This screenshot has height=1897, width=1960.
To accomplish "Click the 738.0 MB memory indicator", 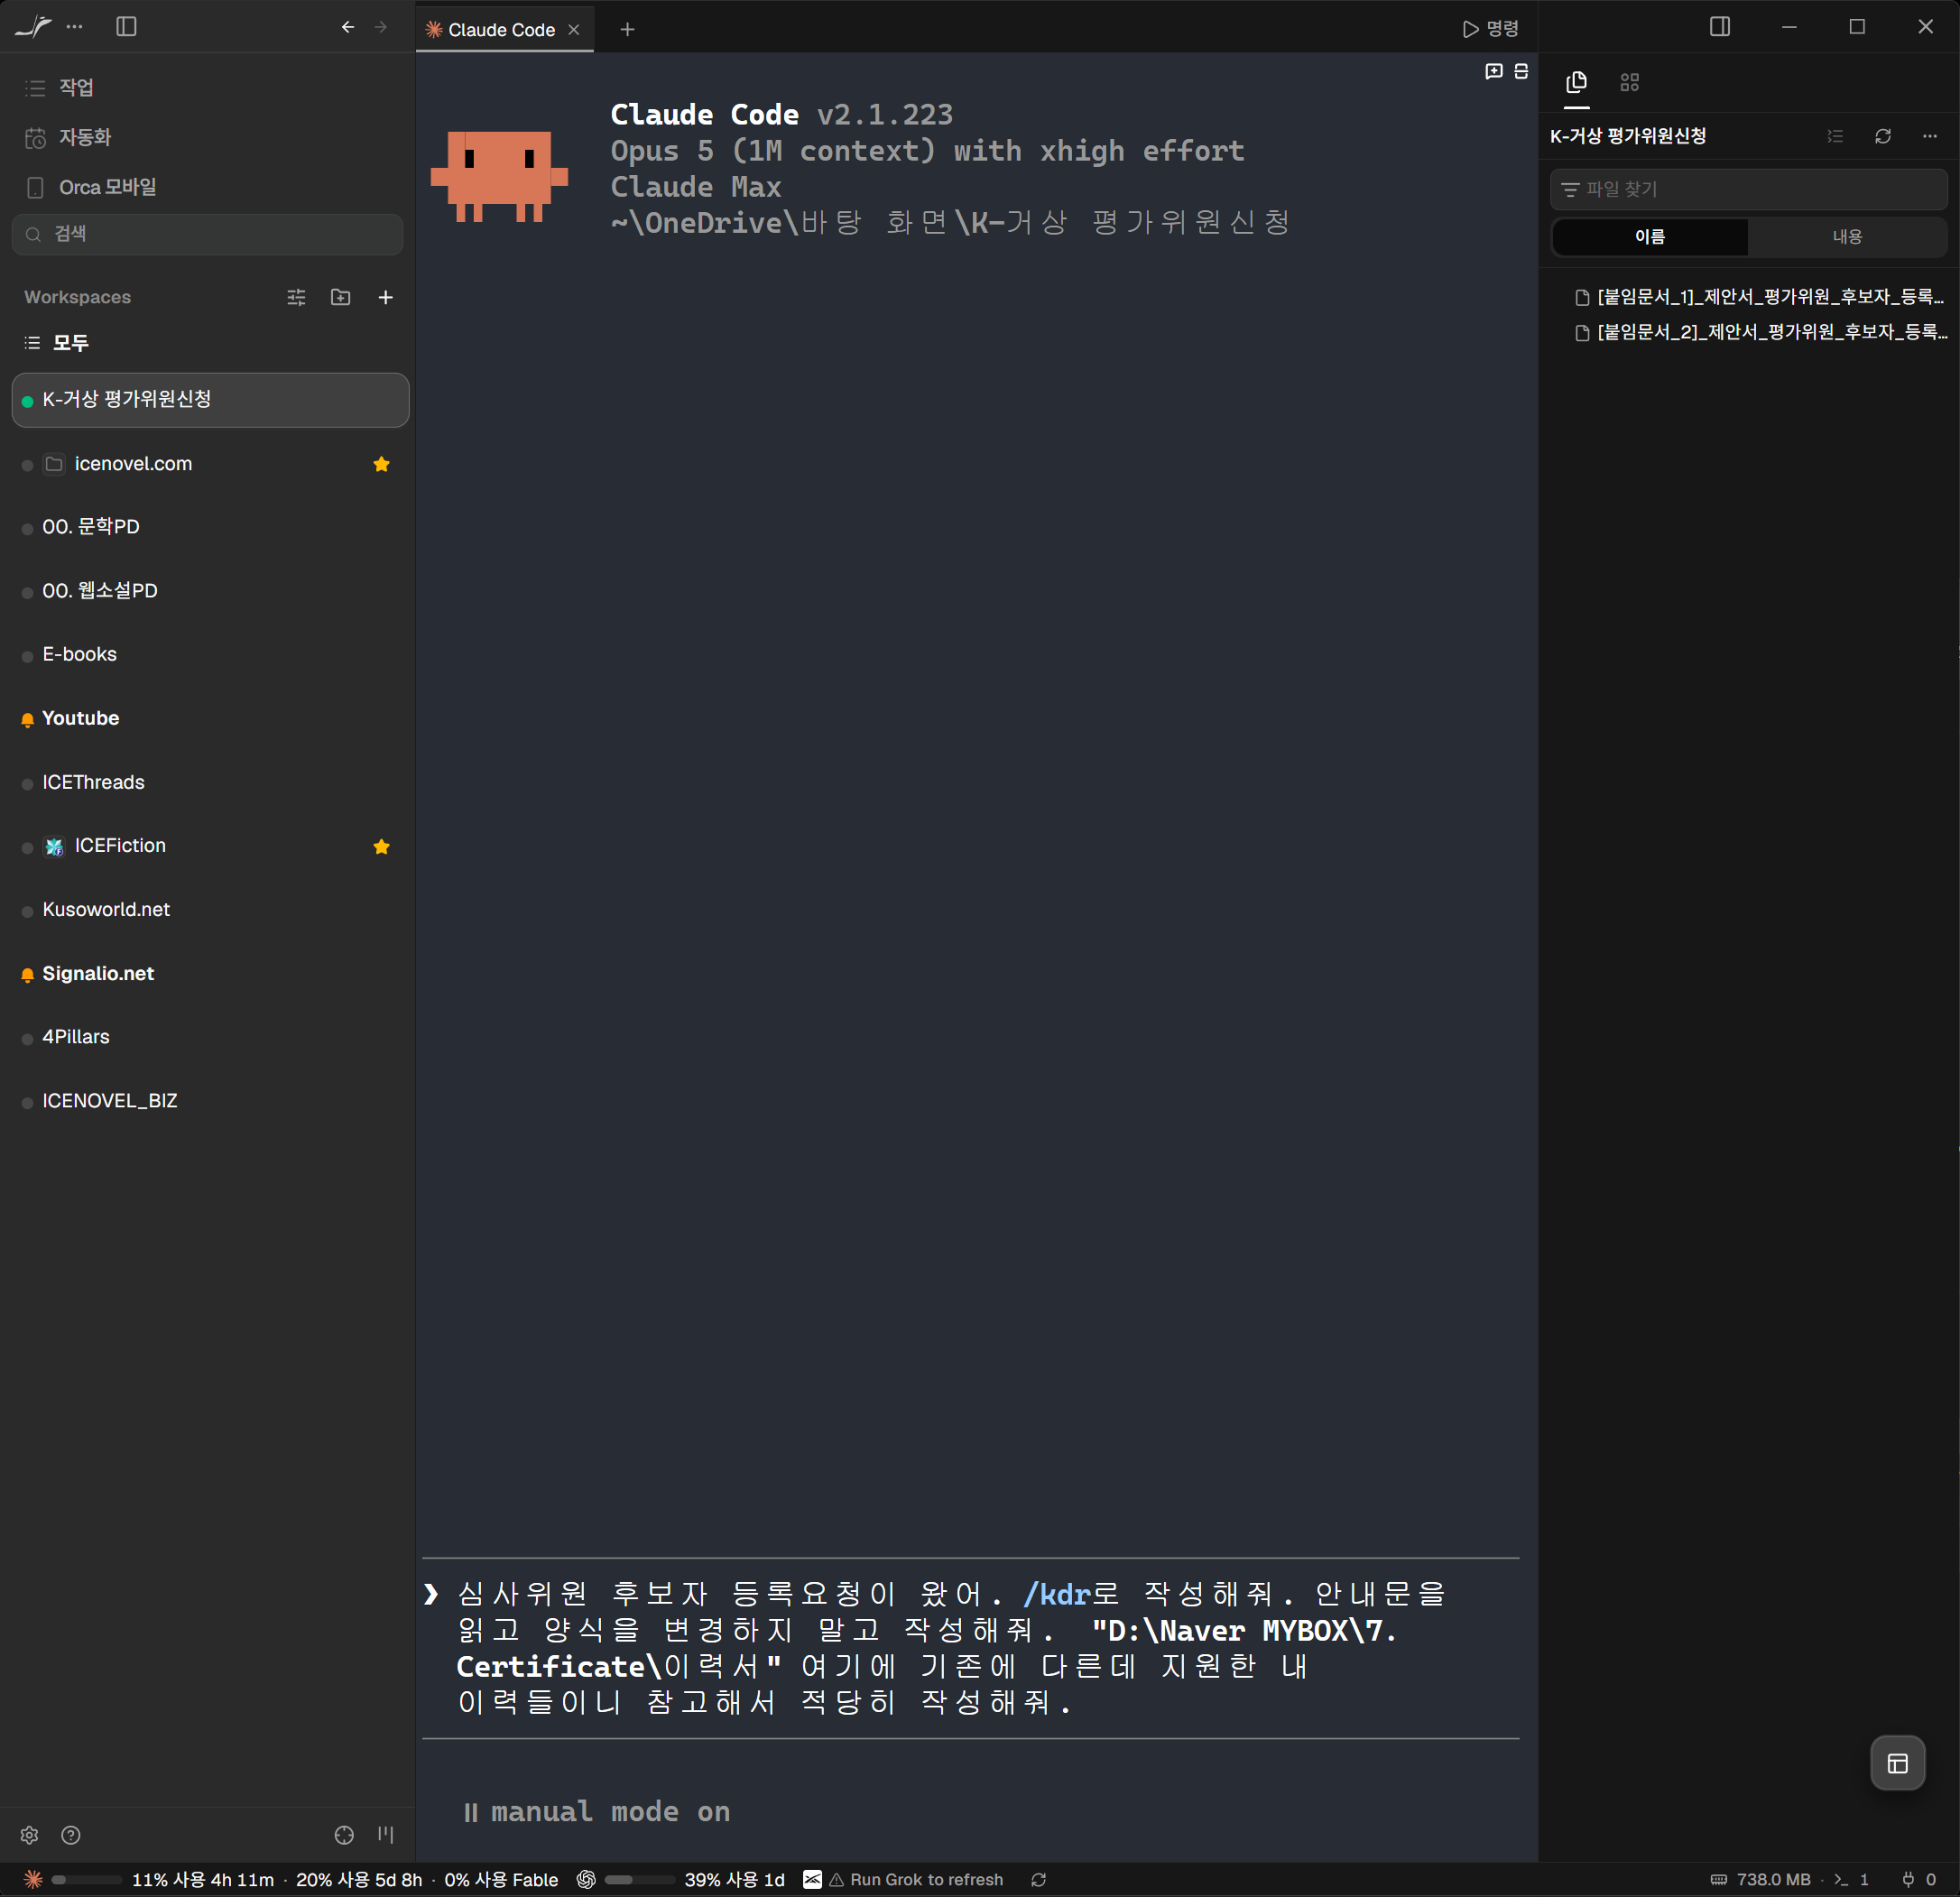I will tap(1760, 1880).
